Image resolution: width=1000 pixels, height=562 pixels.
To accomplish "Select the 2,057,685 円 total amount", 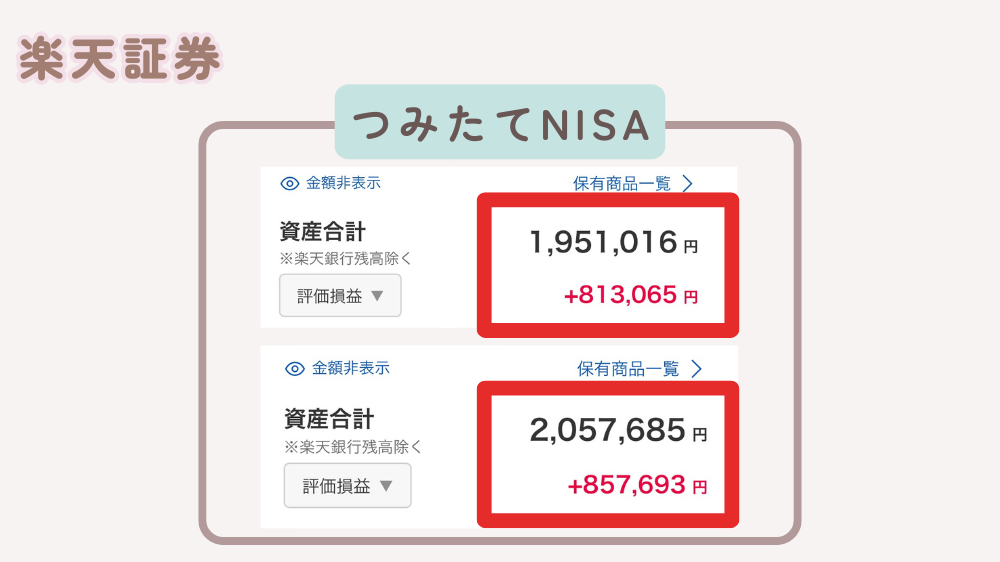I will click(618, 431).
